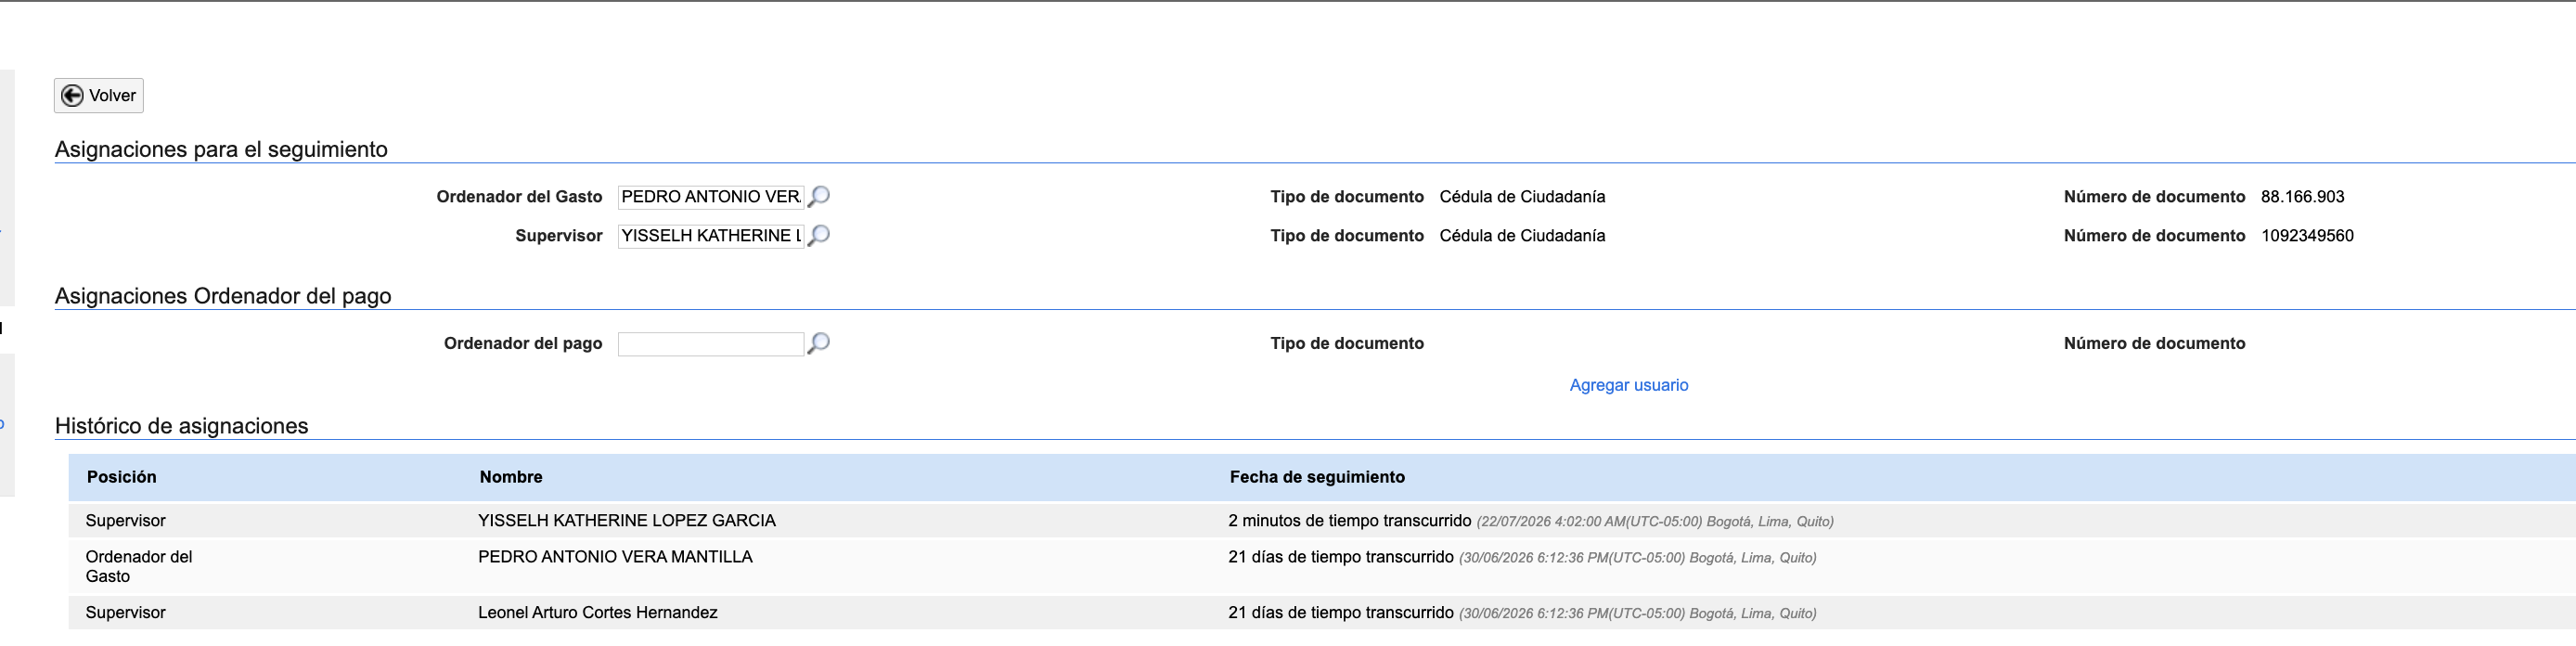This screenshot has width=2576, height=646.
Task: Click the Ordenador del Gasto document number 88.166.903
Action: pyautogui.click(x=2302, y=197)
